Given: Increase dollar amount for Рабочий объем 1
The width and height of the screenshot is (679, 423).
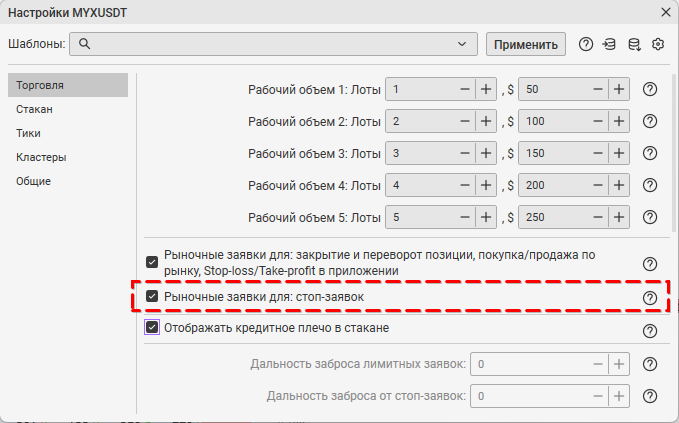Looking at the screenshot, I should (x=619, y=90).
